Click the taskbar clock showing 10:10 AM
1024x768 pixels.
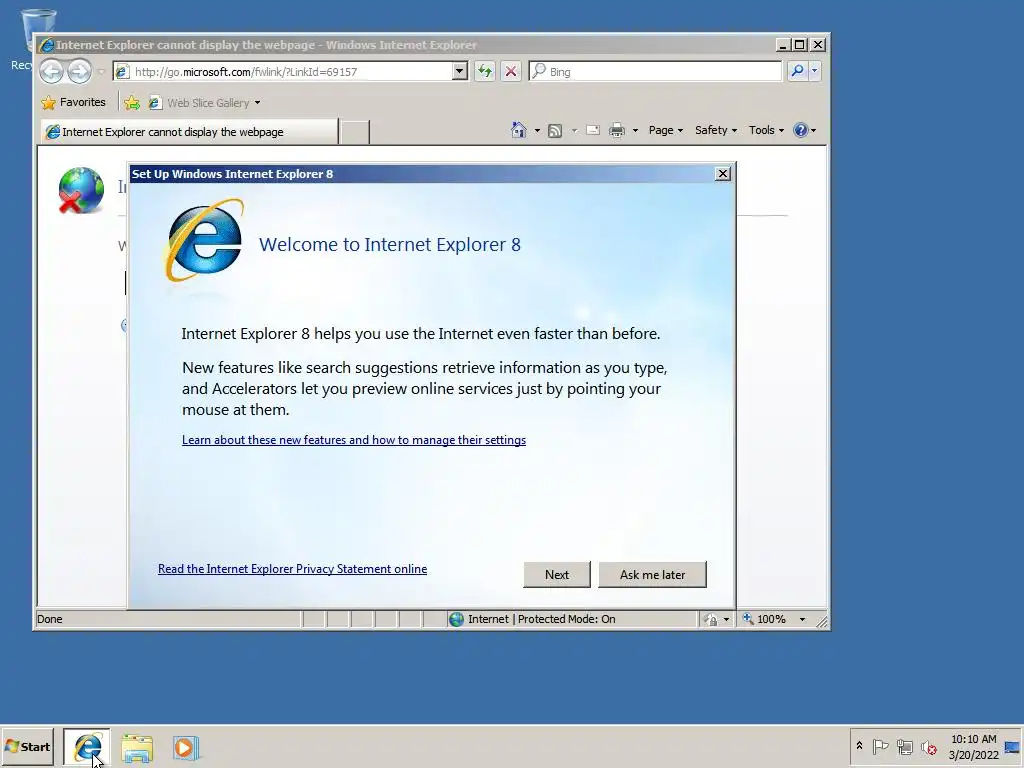tap(973, 746)
